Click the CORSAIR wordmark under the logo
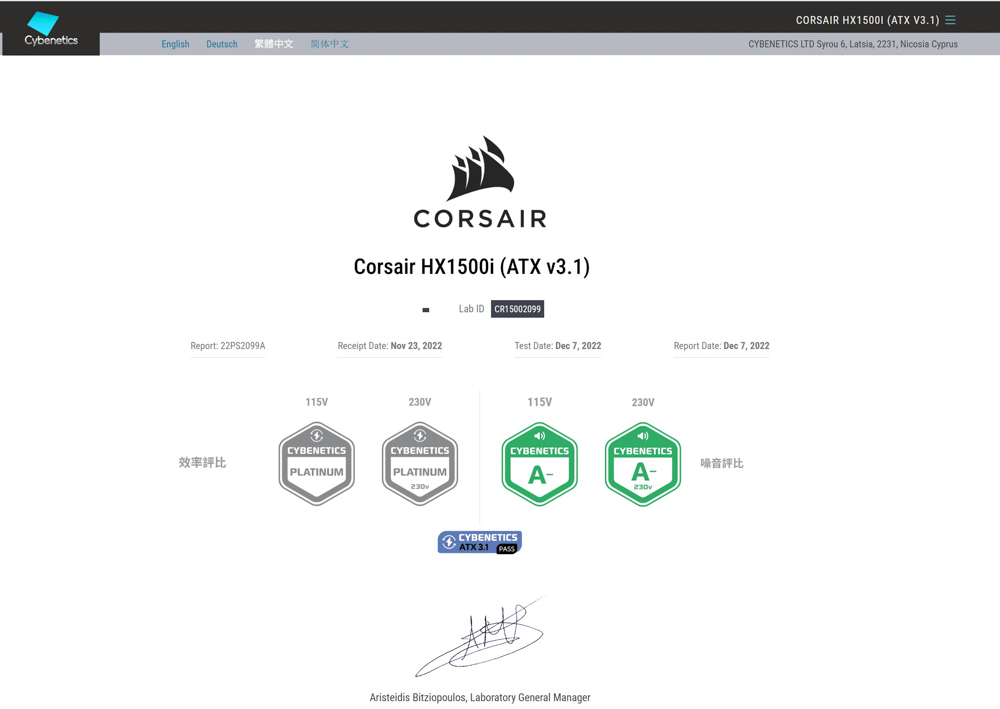The image size is (1000, 709). (x=480, y=219)
